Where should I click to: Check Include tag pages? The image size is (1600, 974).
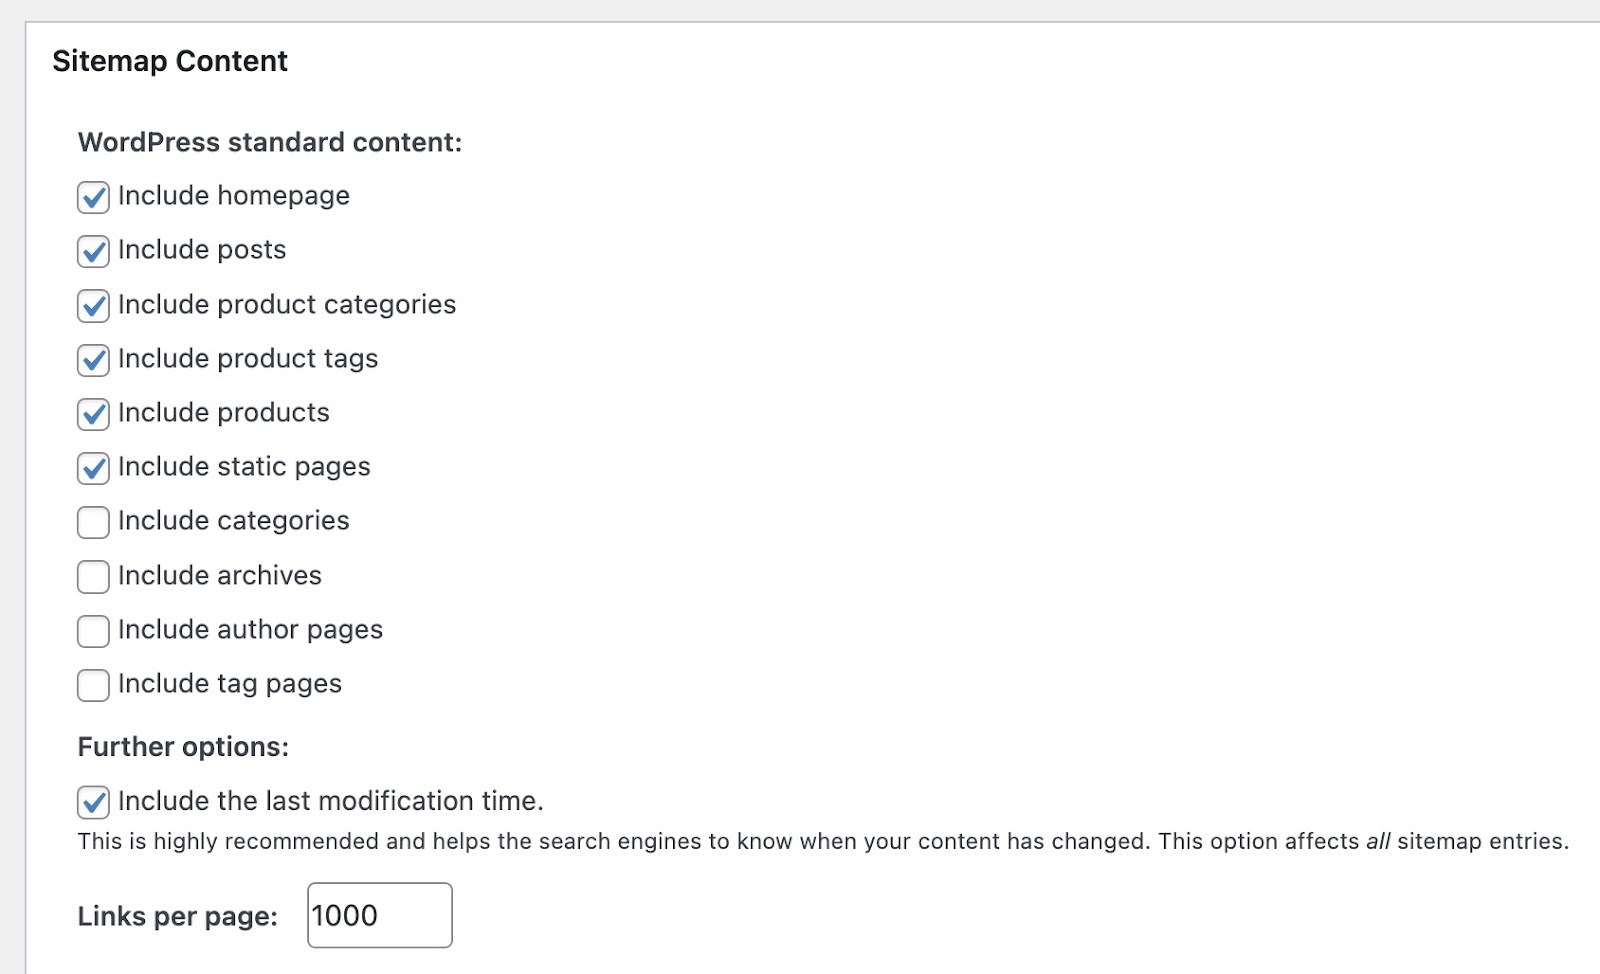pos(92,686)
